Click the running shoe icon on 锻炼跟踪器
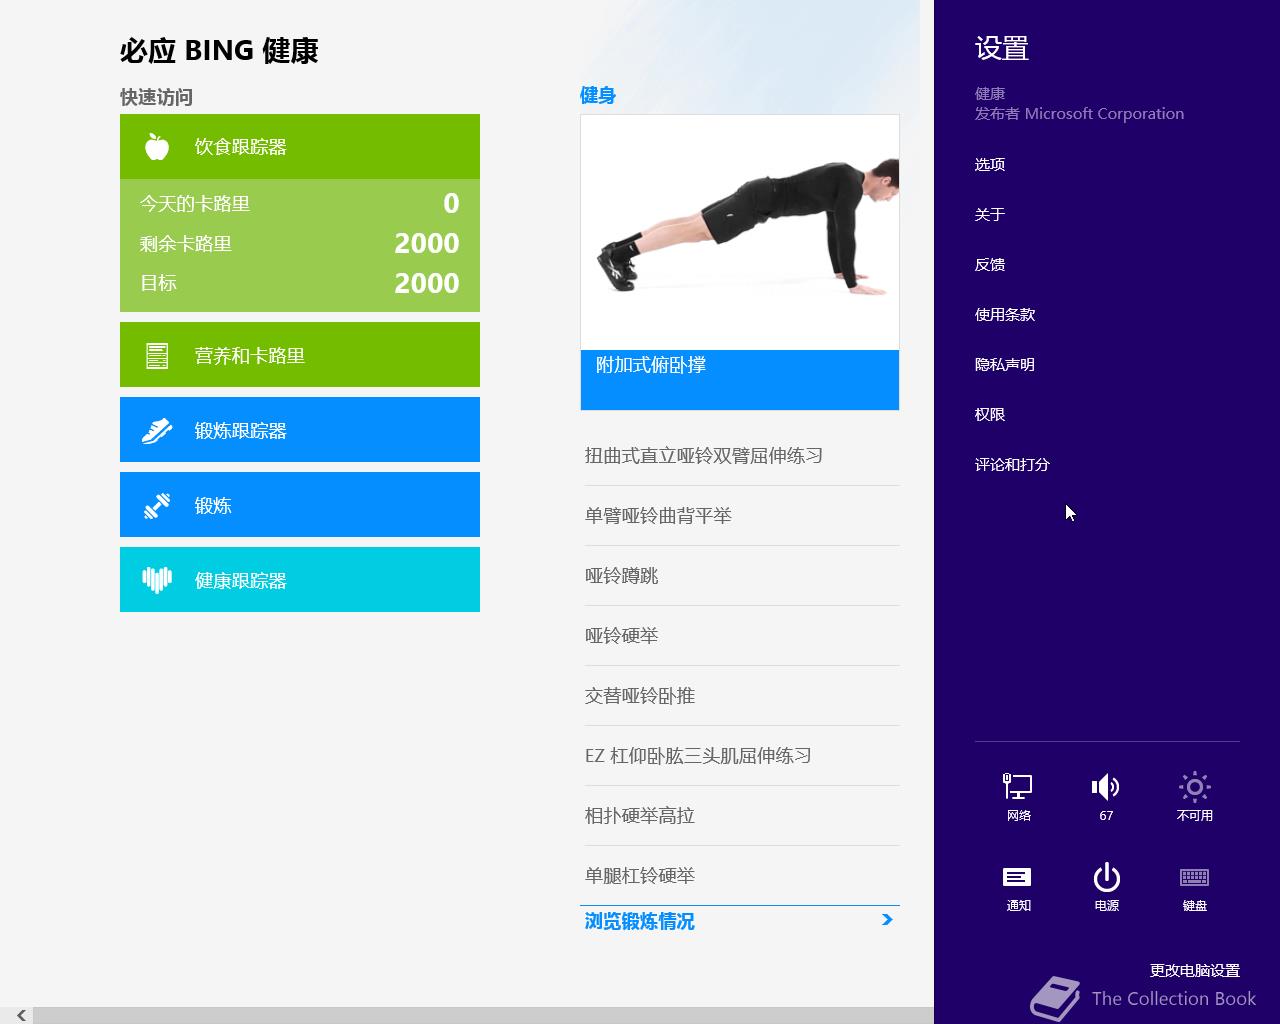 (157, 431)
